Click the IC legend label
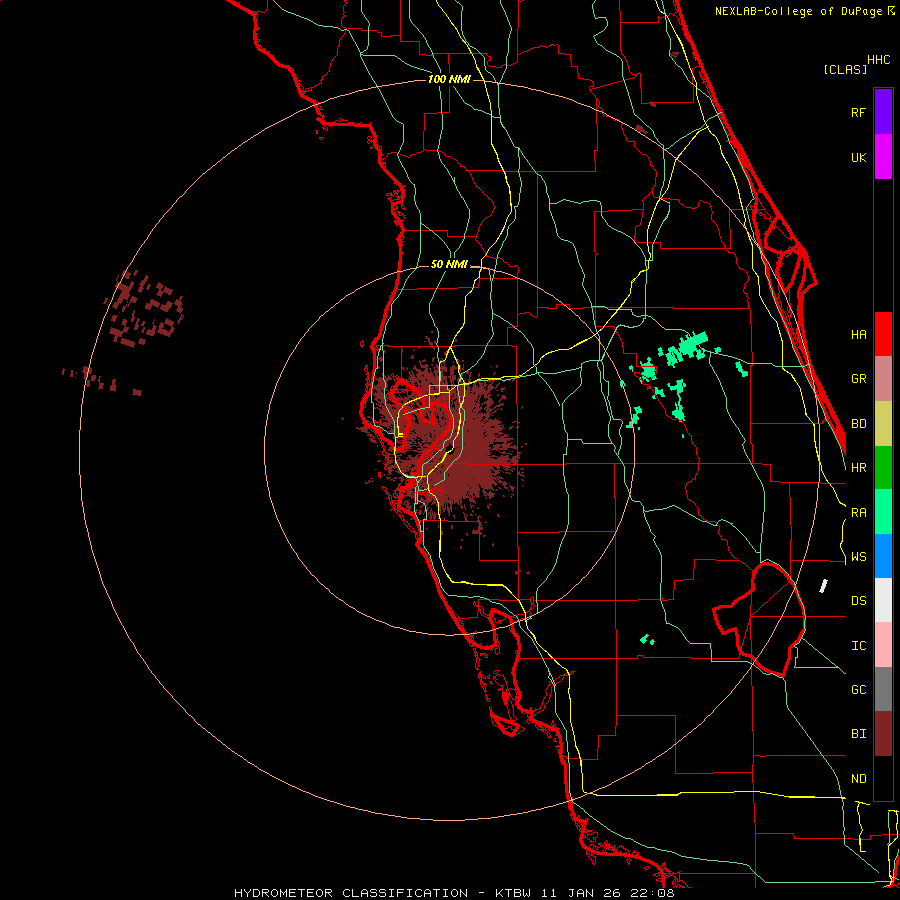 pyautogui.click(x=858, y=646)
